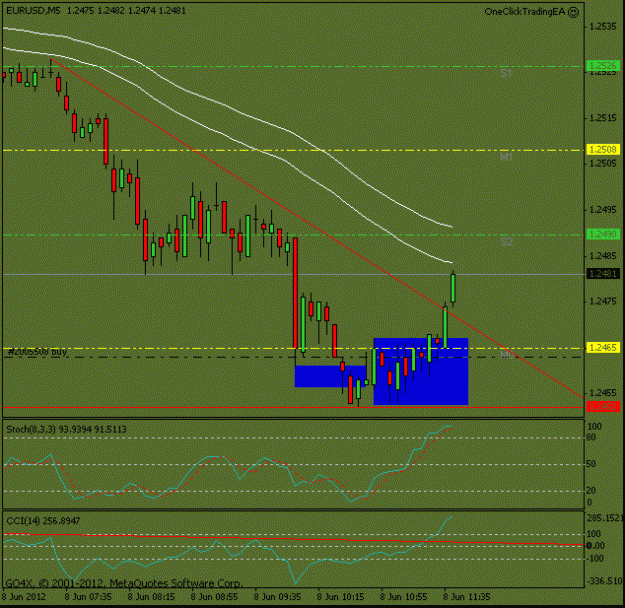Click the 1.2455 price scale value
The image size is (625, 608).
coord(603,393)
